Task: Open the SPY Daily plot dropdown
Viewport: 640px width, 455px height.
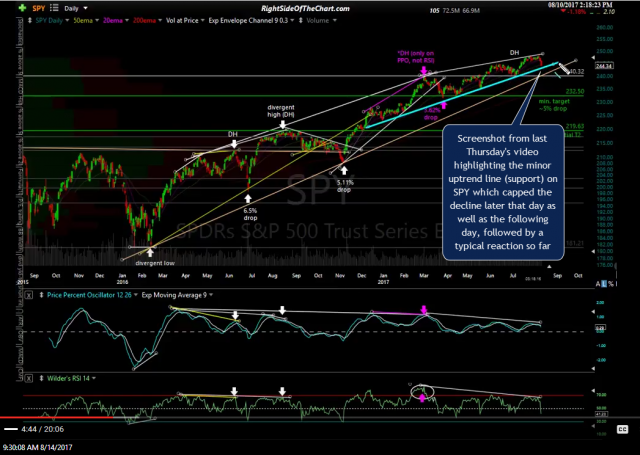Action: click(x=67, y=20)
